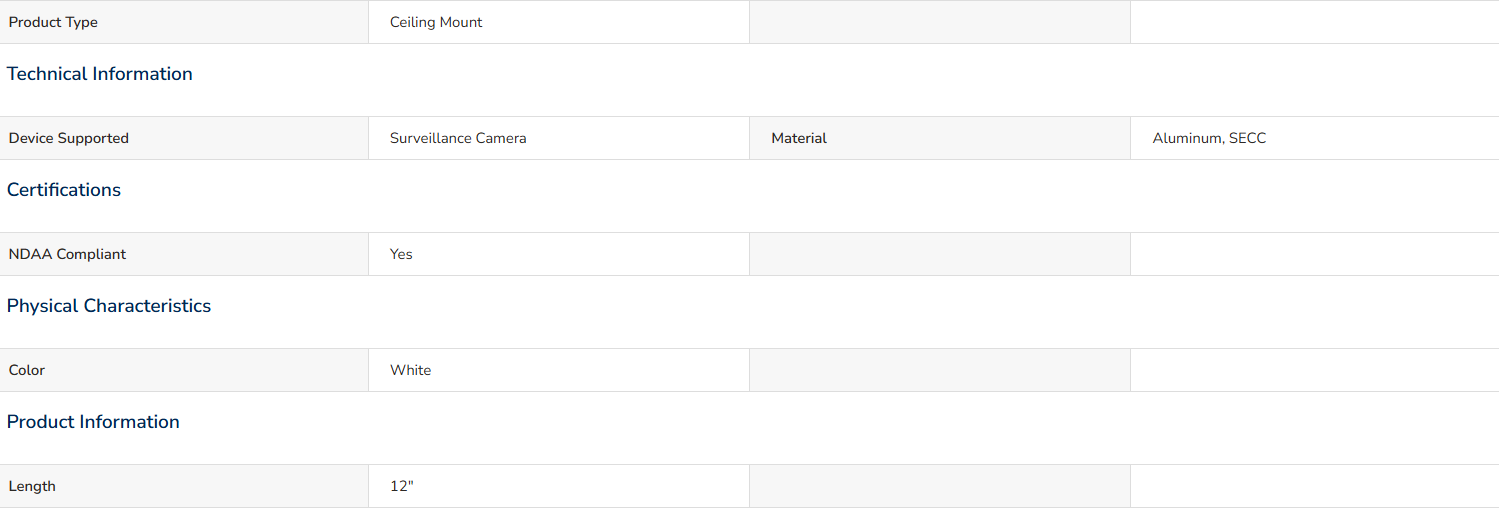Click the Material label cell
1499x508 pixels.
point(799,138)
